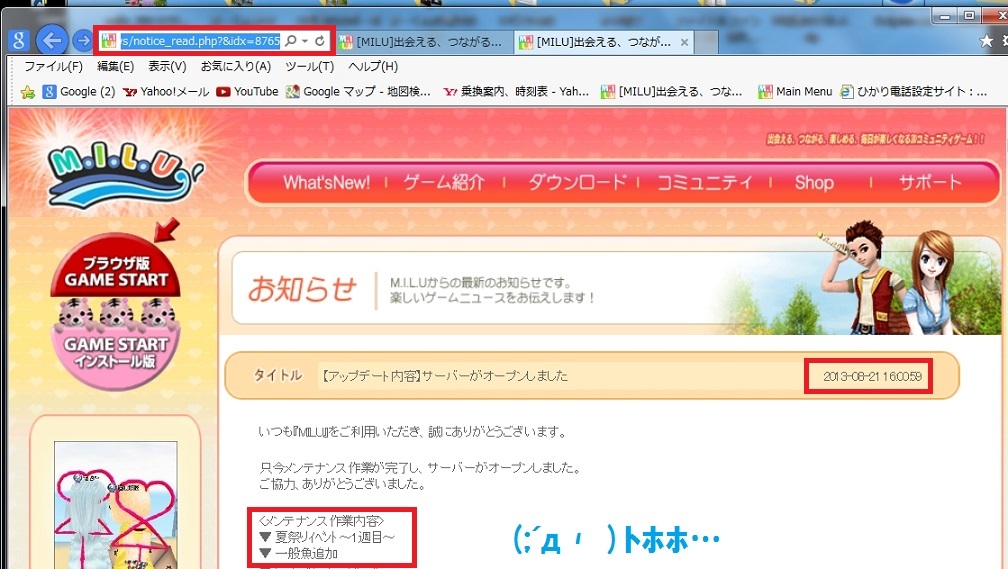The width and height of the screenshot is (1008, 569).
Task: Click the browser Back arrow button
Action: [x=51, y=41]
